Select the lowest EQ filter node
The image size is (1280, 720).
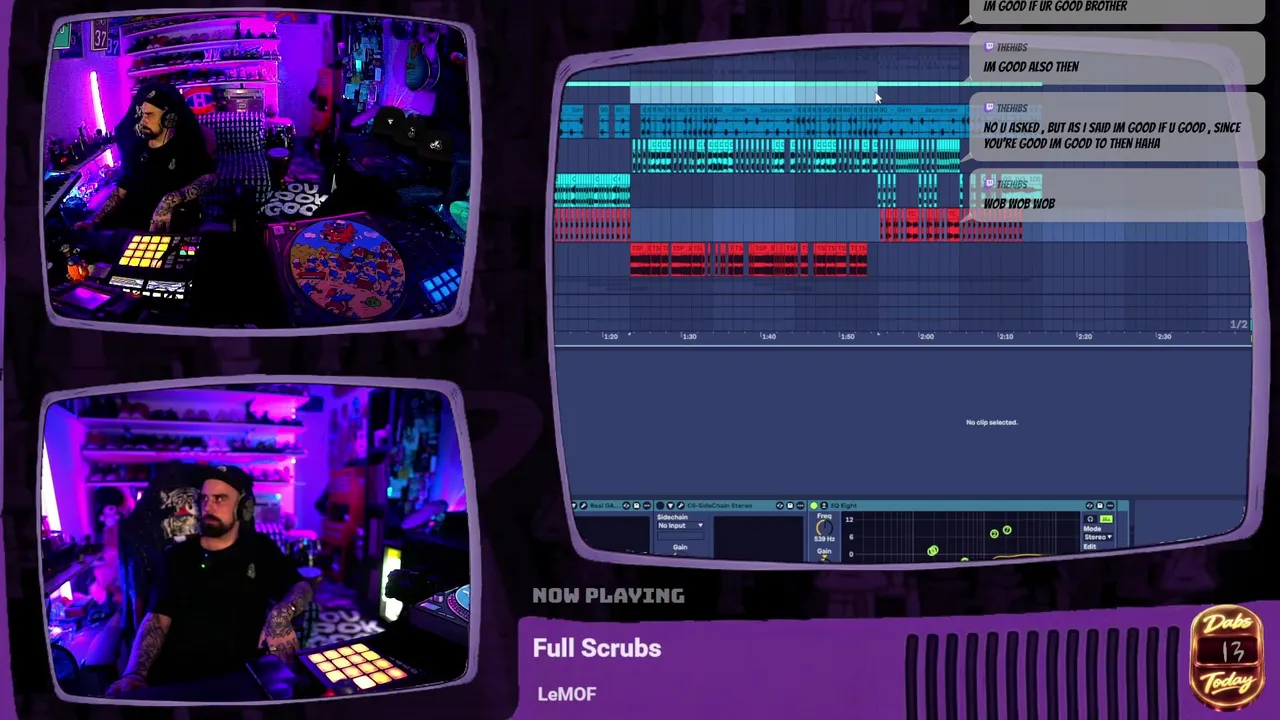(964, 558)
